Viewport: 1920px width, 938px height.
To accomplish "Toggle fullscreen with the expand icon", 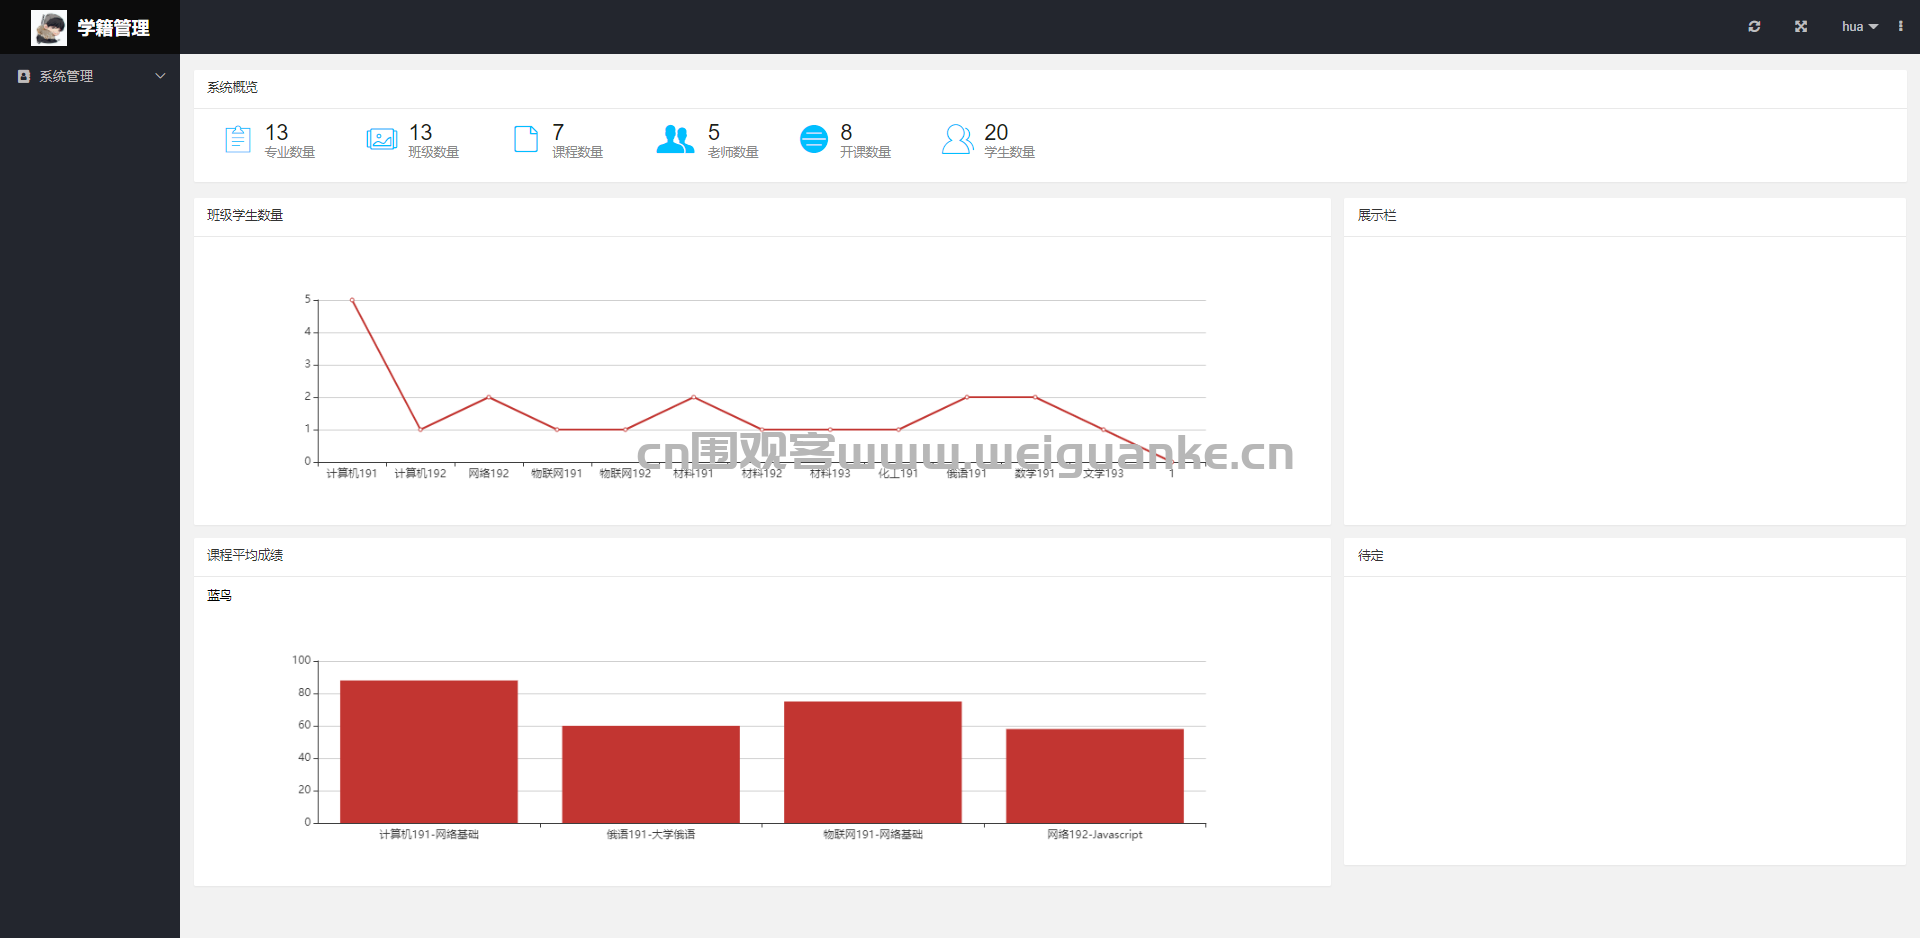I will (x=1801, y=27).
